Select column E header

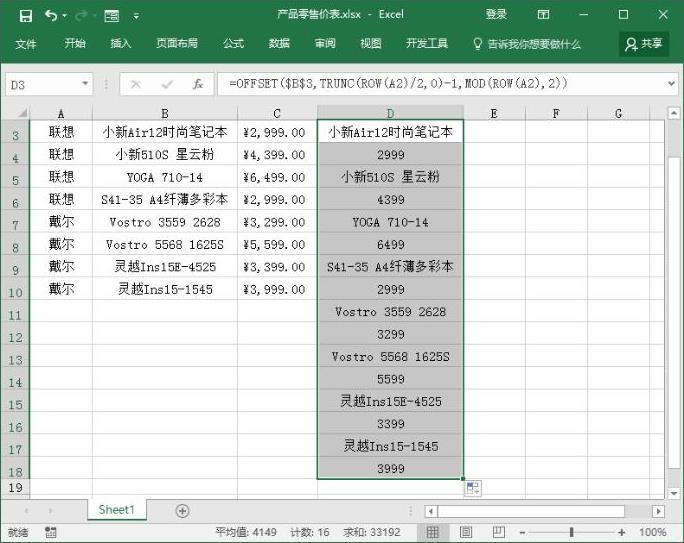coord(494,113)
